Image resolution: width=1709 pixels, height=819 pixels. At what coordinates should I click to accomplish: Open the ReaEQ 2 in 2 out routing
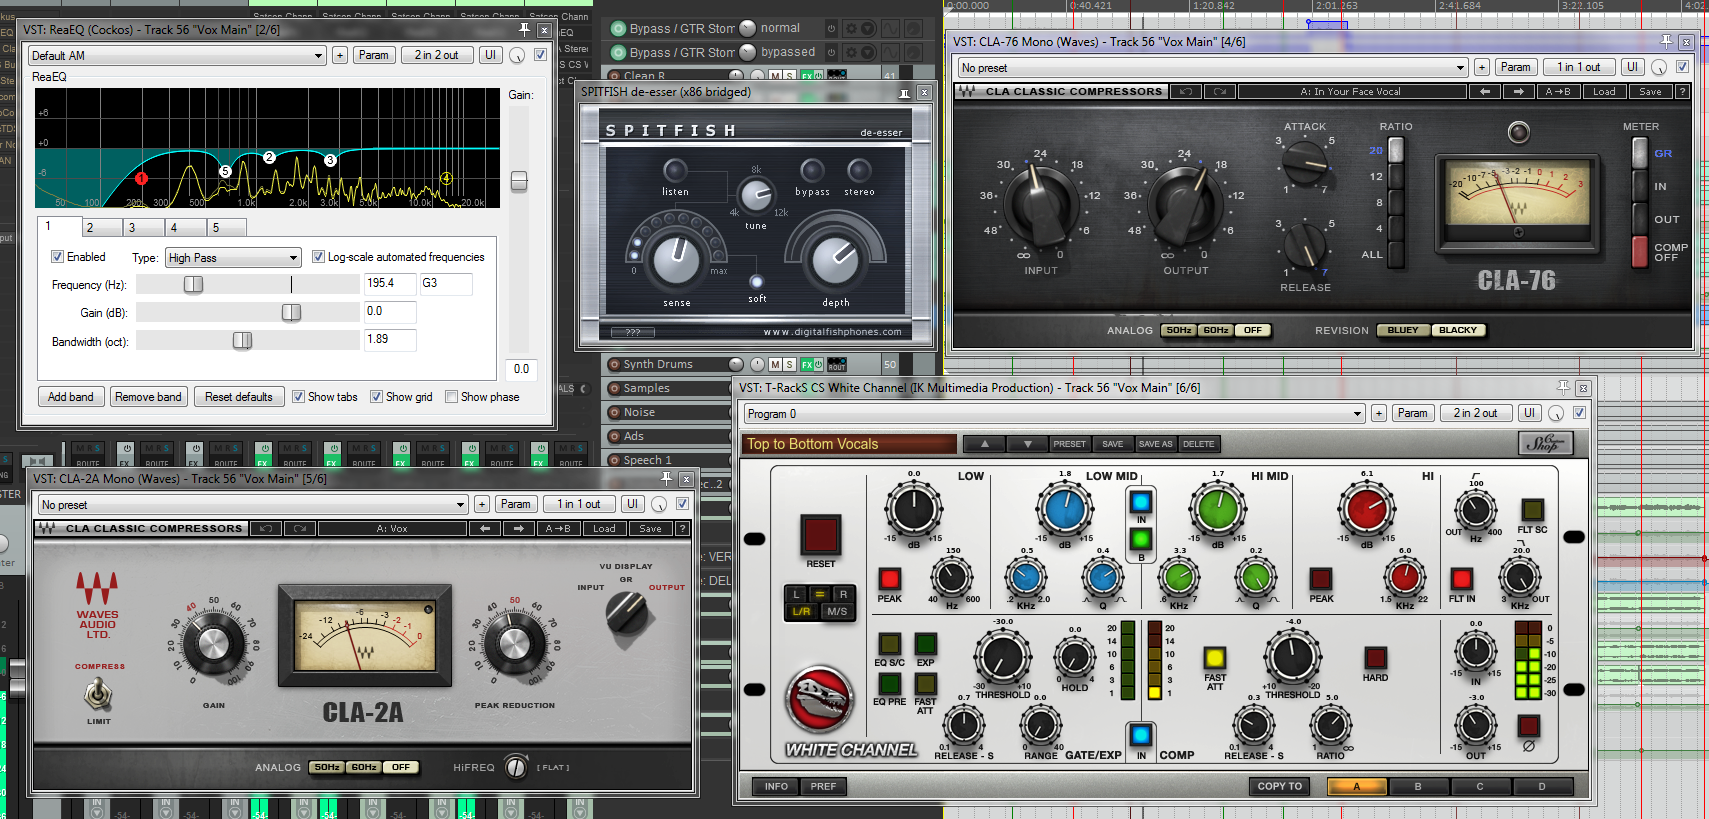436,55
